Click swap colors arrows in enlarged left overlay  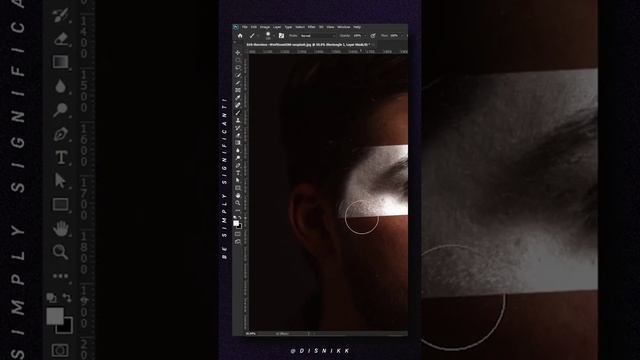(x=67, y=298)
